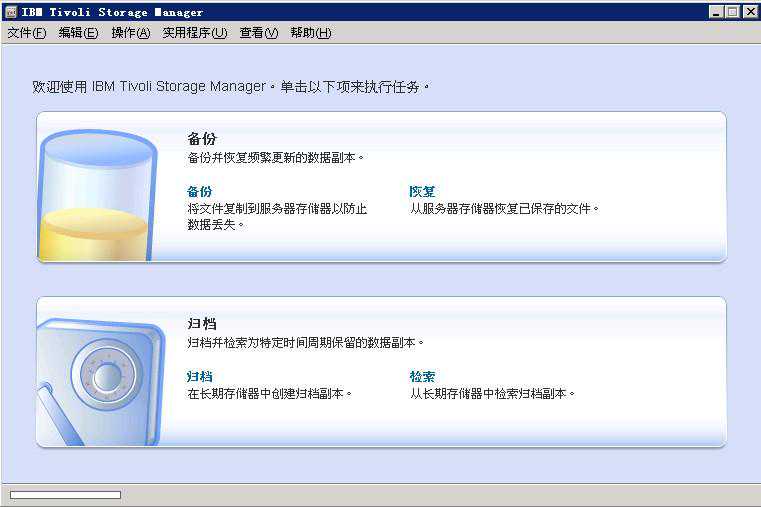The image size is (761, 507).
Task: Click the status bar progress indicator
Action: [65, 495]
